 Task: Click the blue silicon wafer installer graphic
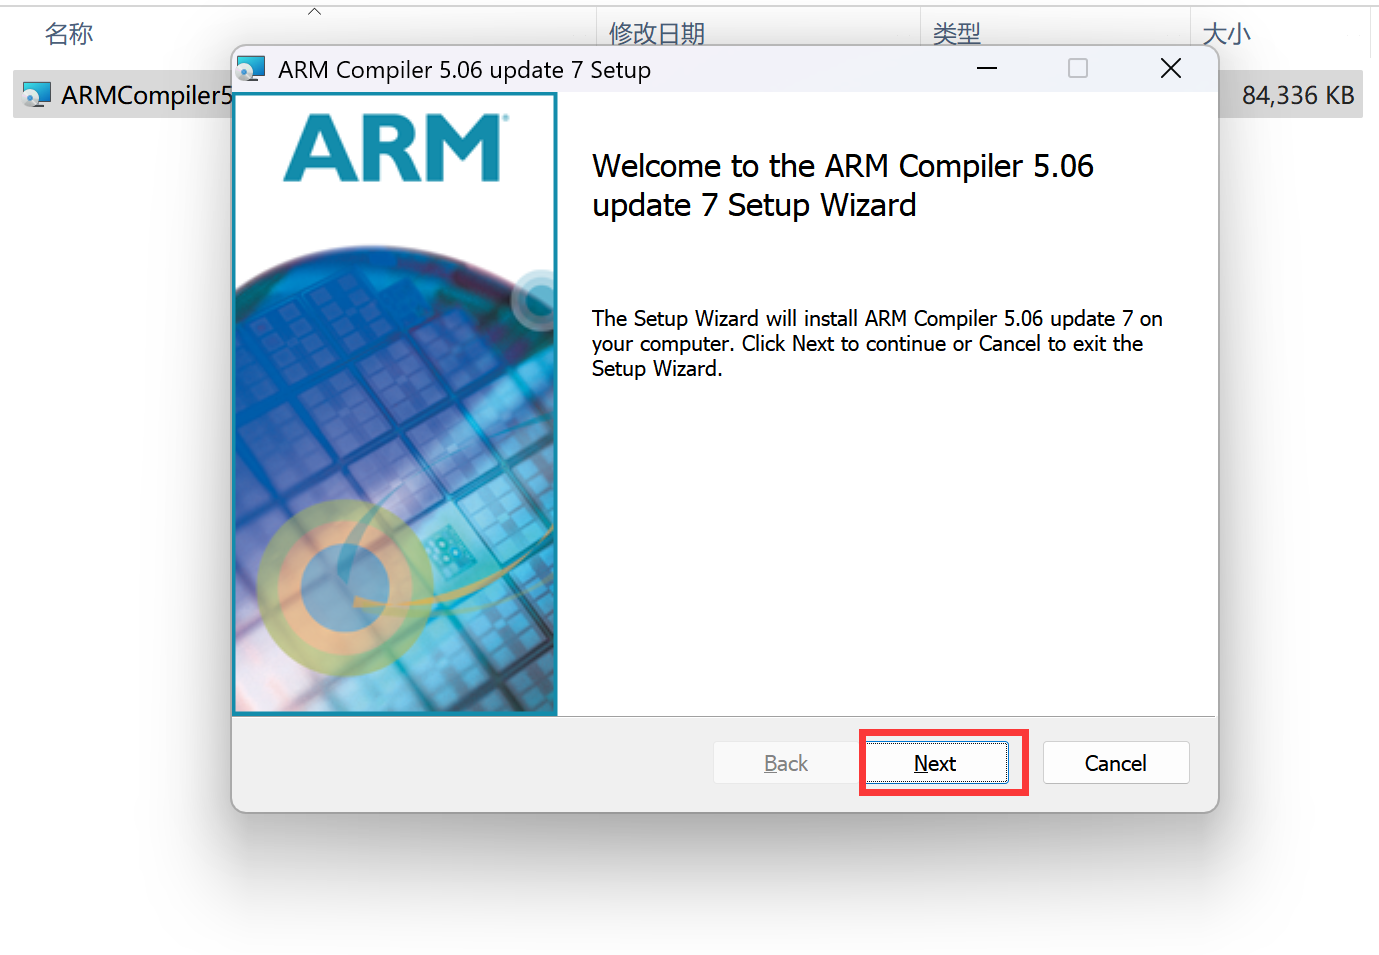[393, 470]
